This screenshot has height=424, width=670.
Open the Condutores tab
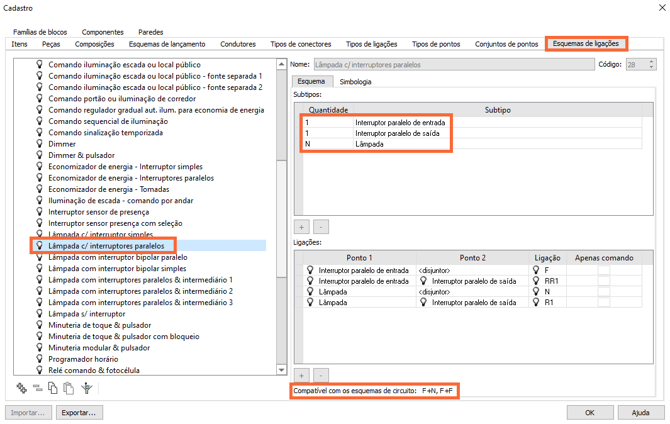(237, 44)
